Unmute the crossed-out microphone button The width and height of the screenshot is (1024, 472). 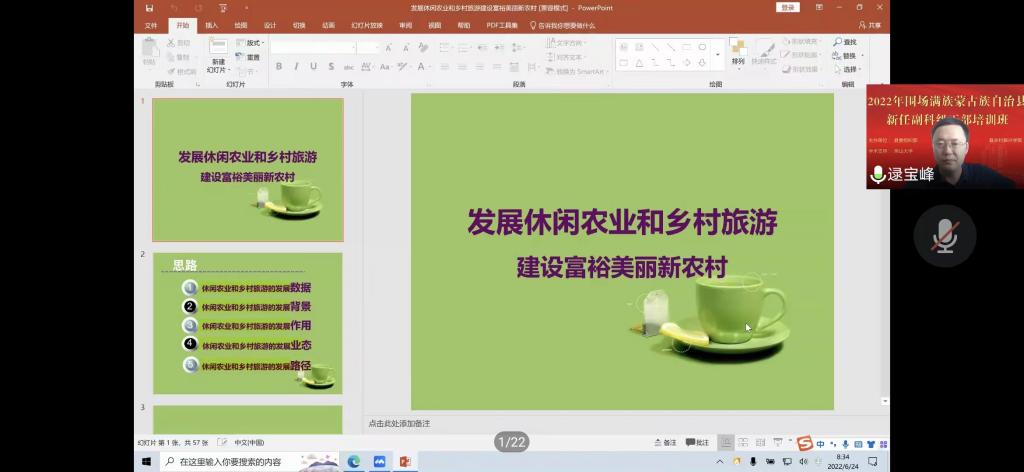pos(944,236)
